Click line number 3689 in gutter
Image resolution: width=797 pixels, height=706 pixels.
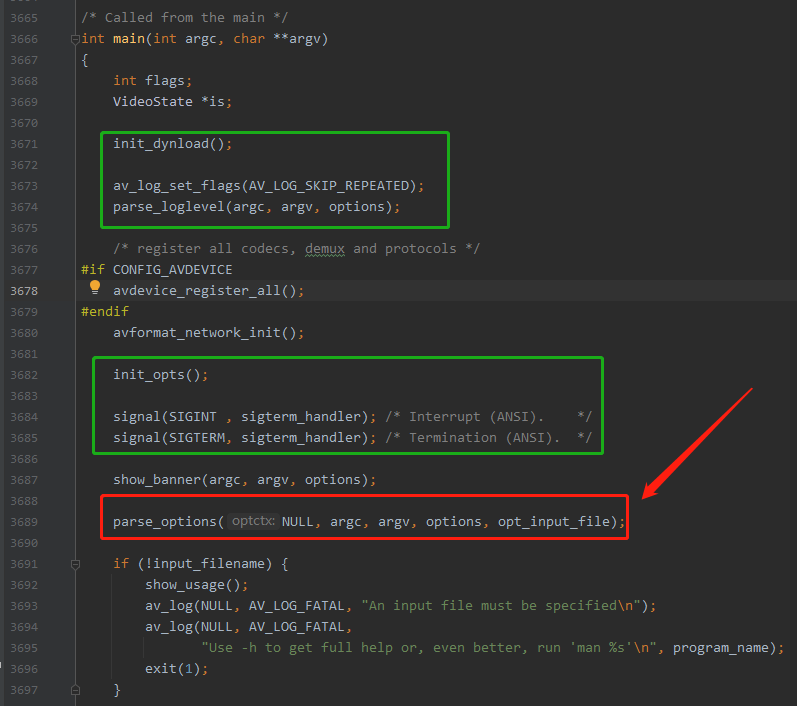pyautogui.click(x=24, y=522)
